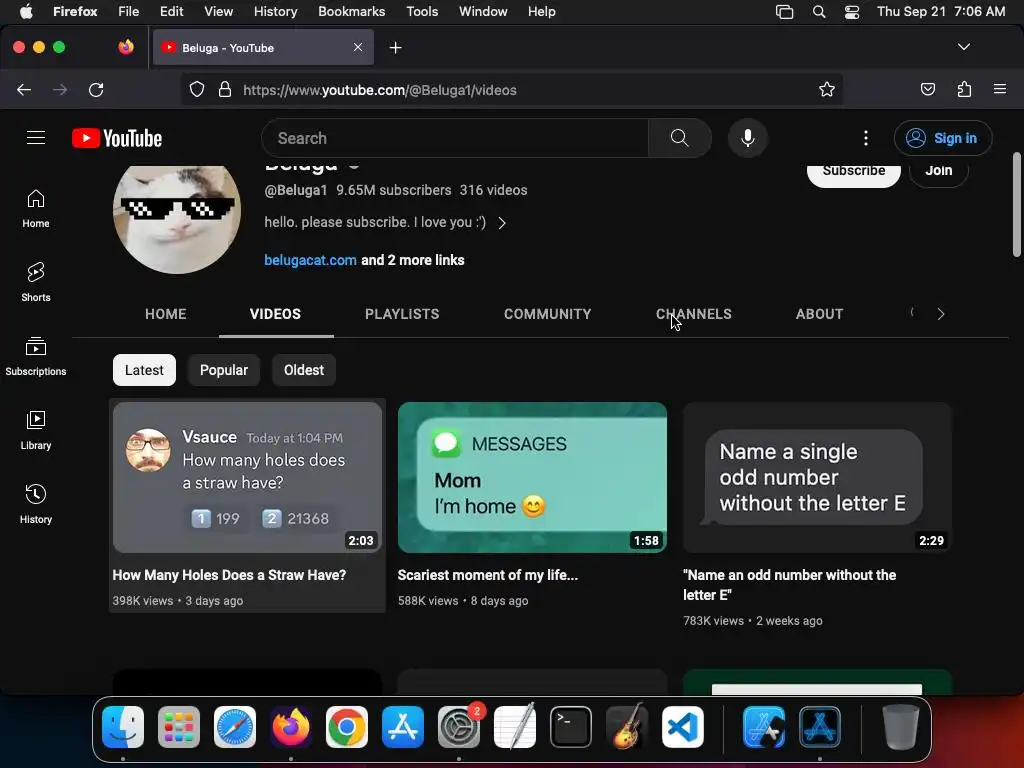The width and height of the screenshot is (1024, 768).
Task: Launch Safari from the Dock
Action: pyautogui.click(x=235, y=727)
